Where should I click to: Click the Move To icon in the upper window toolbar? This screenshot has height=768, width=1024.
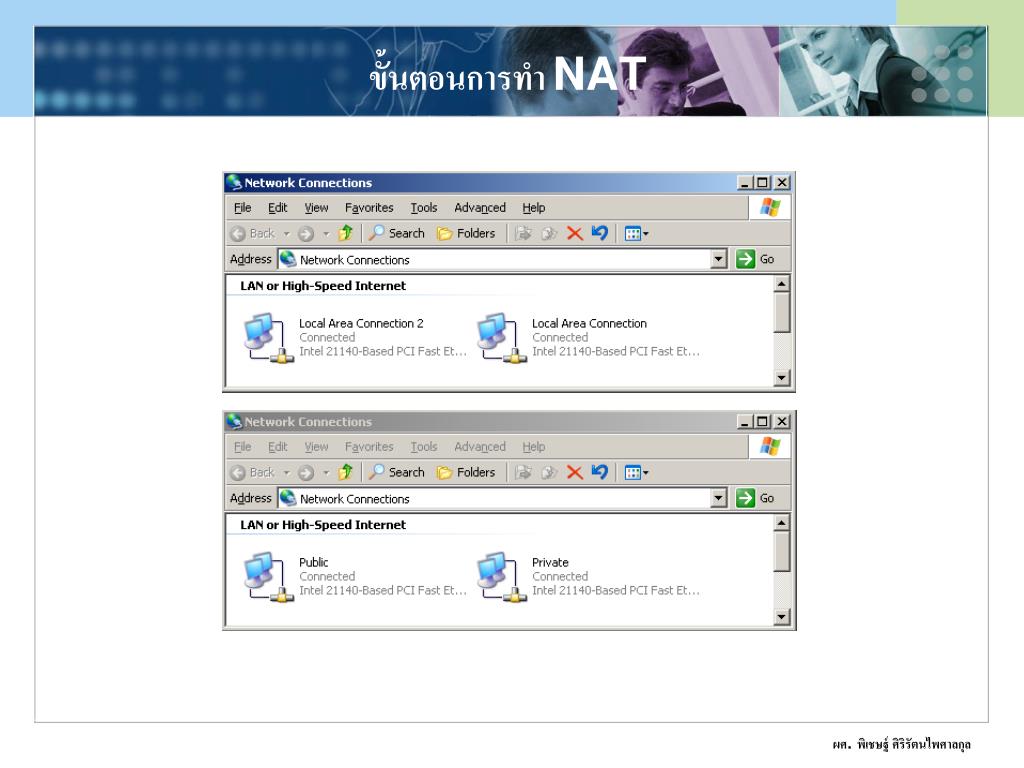tap(523, 233)
